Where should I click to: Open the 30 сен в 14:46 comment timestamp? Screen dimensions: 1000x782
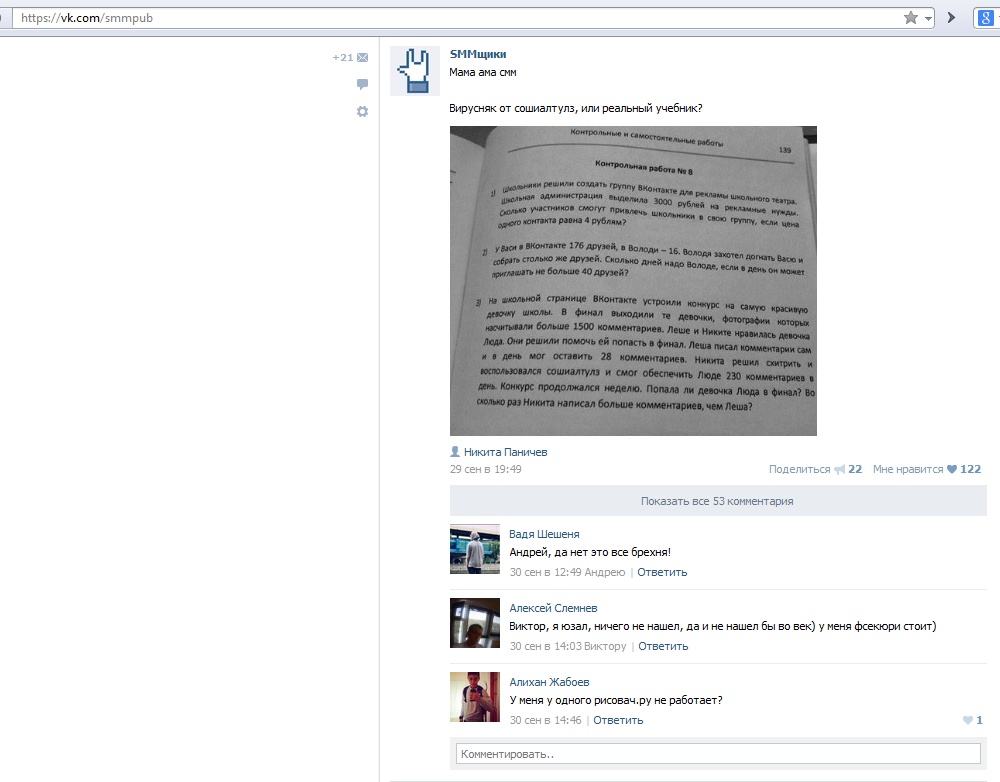[x=545, y=720]
